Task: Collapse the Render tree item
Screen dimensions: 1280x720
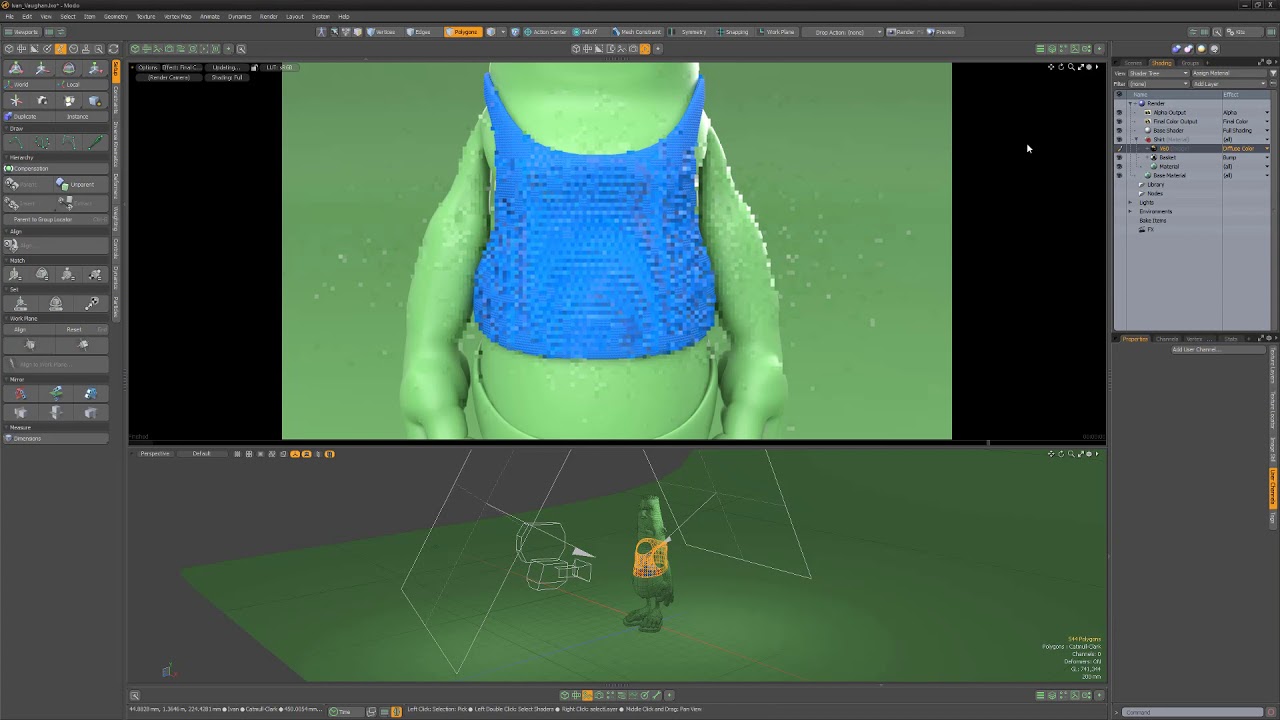Action: 1130,103
